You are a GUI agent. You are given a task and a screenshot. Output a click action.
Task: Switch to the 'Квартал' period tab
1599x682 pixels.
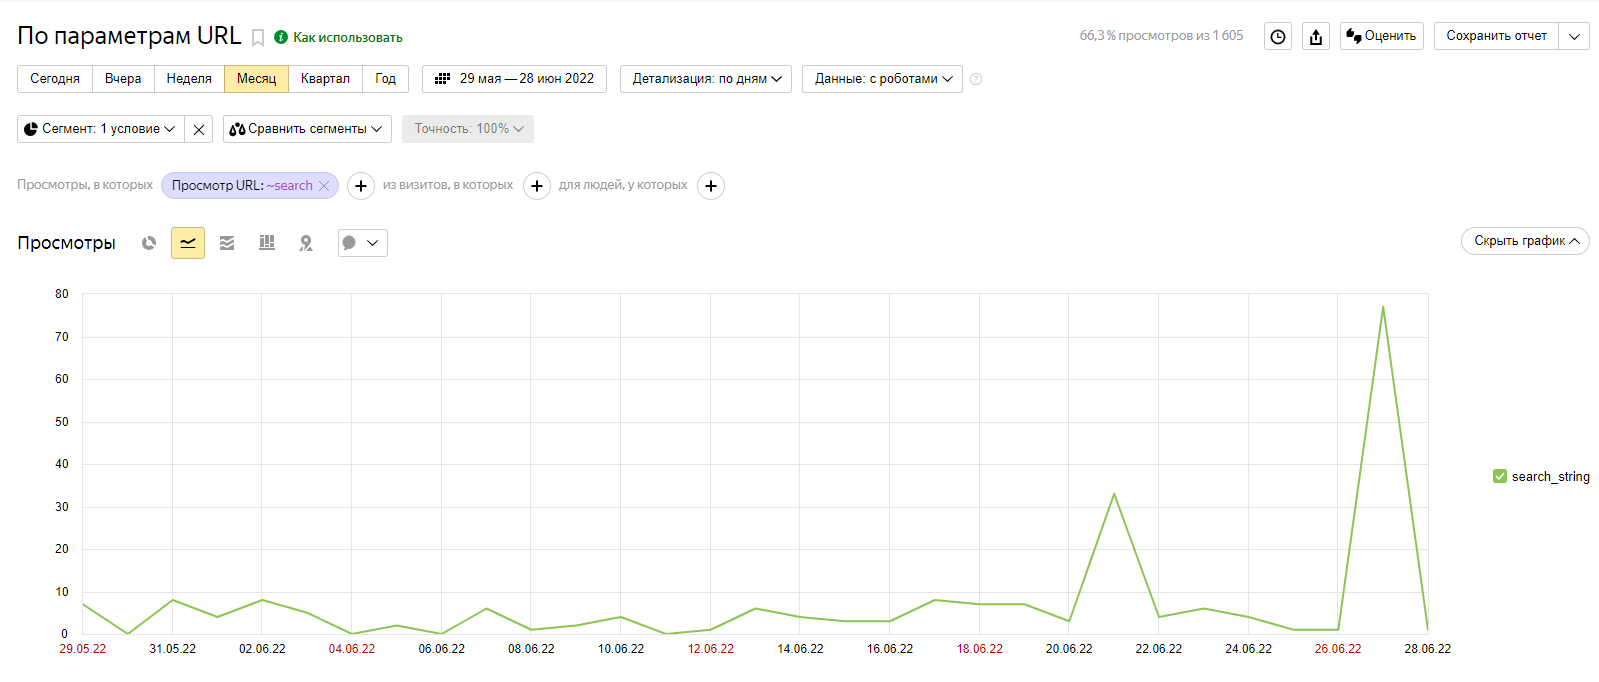(x=325, y=79)
